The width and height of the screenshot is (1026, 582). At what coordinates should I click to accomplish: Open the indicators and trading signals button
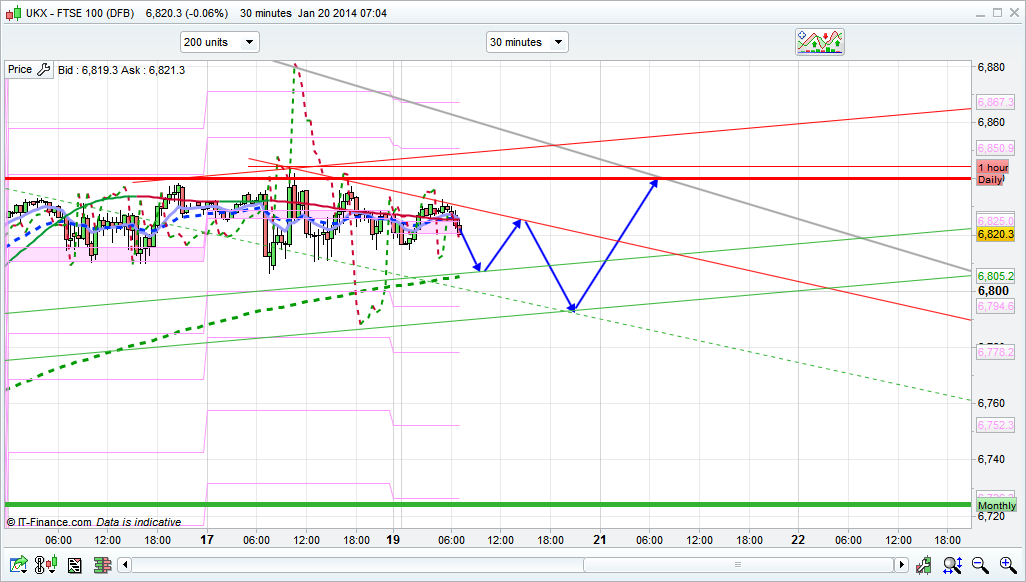820,42
